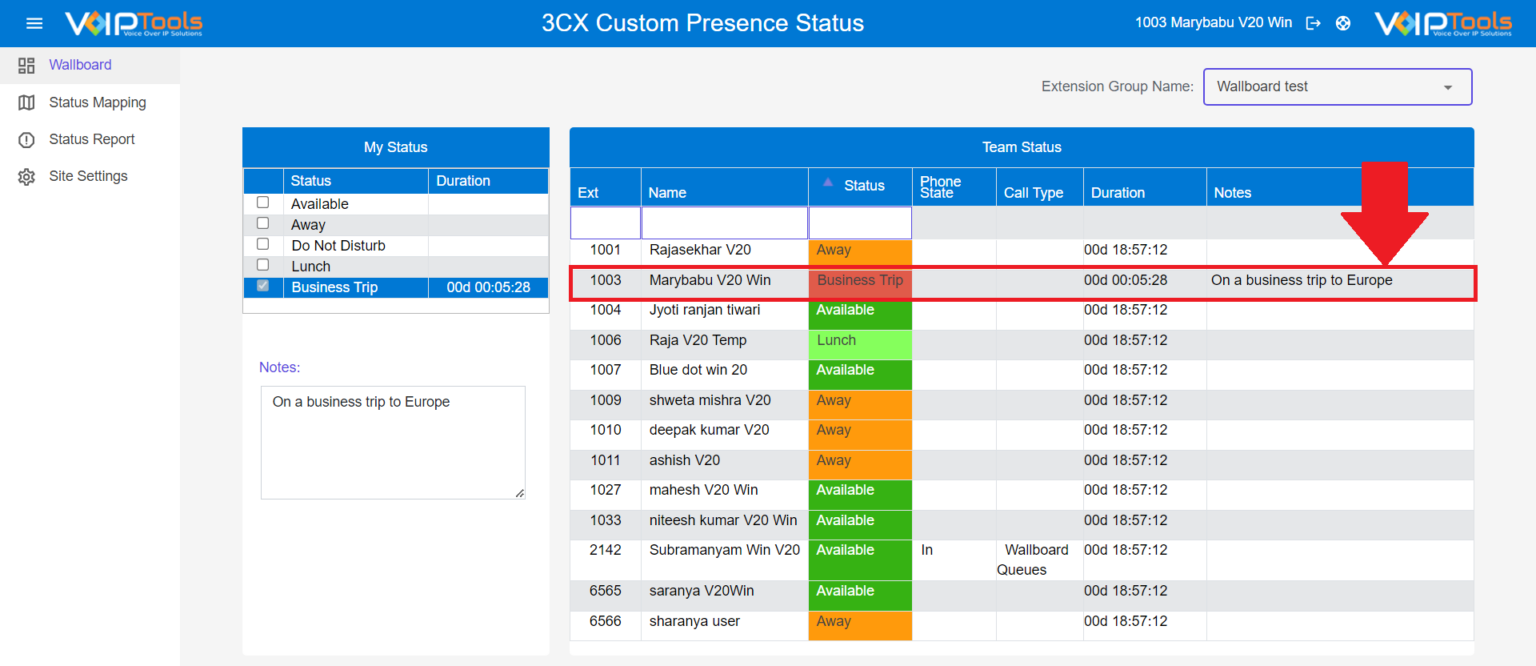
Task: Go to the Status Mapping page
Action: [96, 101]
